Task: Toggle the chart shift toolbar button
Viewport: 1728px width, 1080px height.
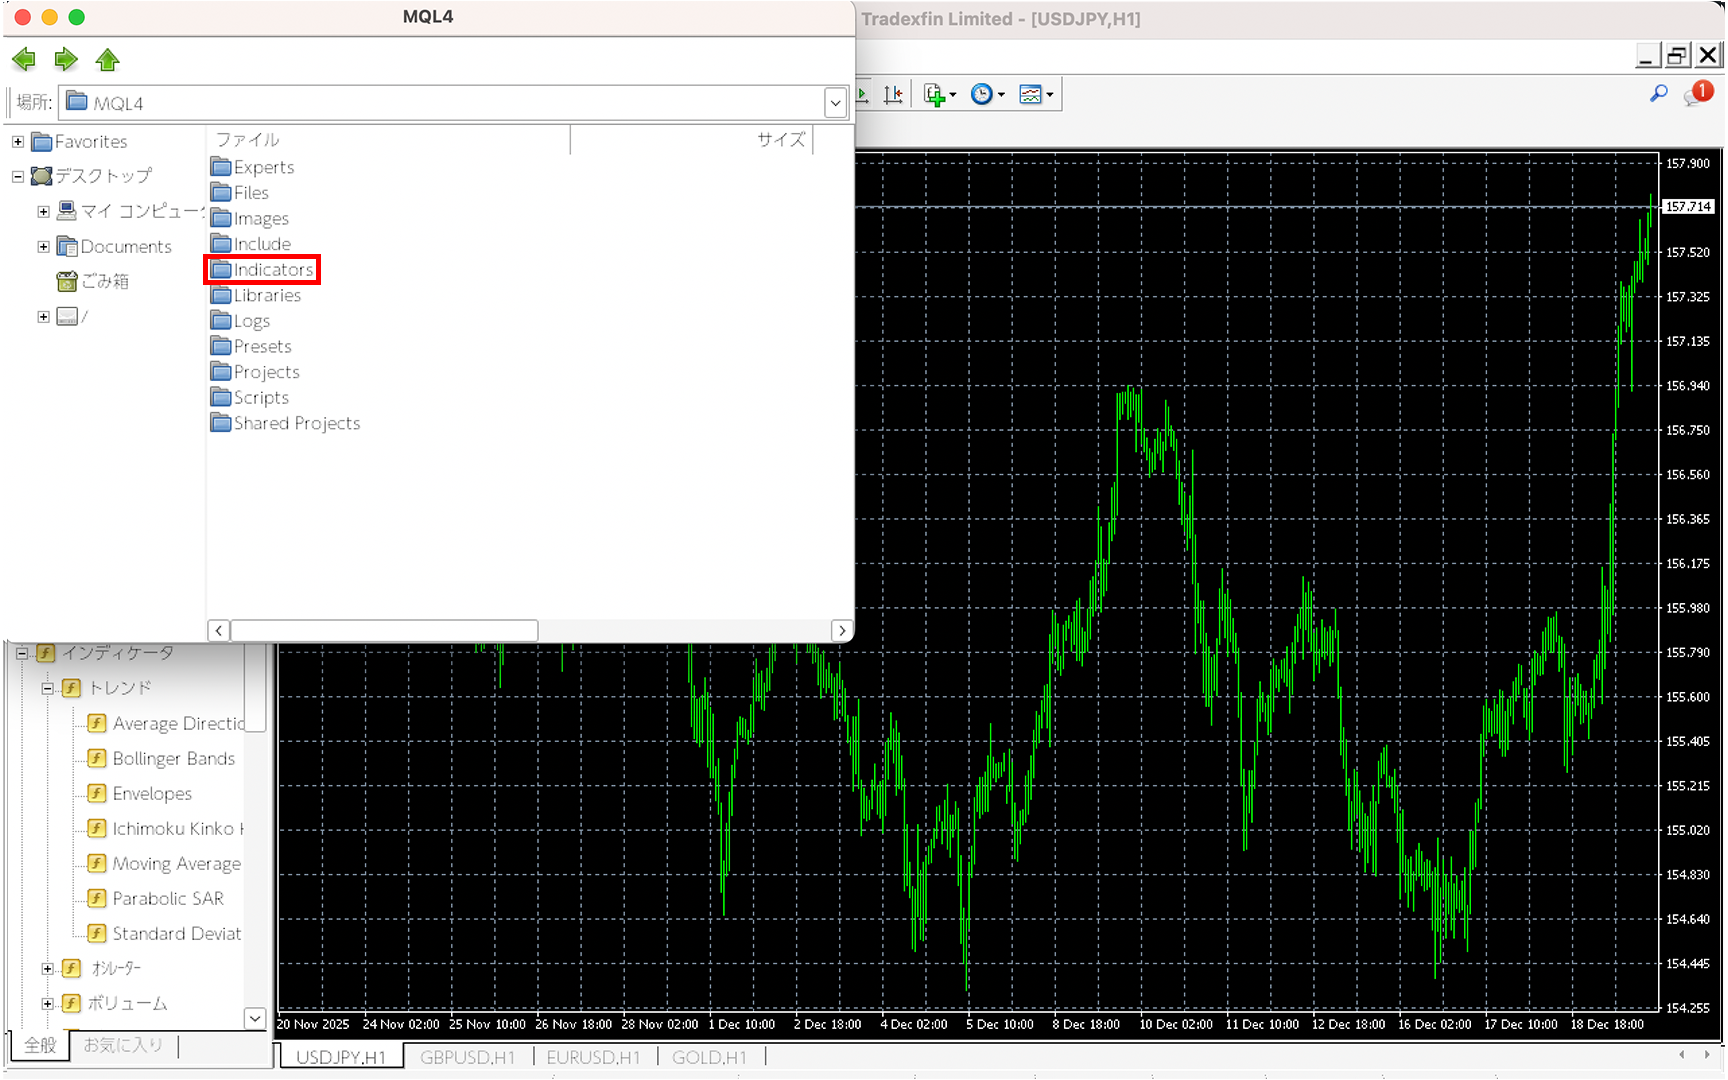Action: [x=893, y=95]
